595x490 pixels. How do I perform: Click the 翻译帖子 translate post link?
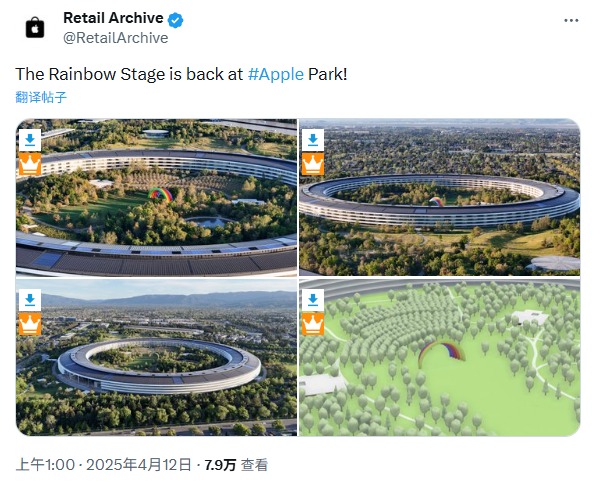click(41, 97)
